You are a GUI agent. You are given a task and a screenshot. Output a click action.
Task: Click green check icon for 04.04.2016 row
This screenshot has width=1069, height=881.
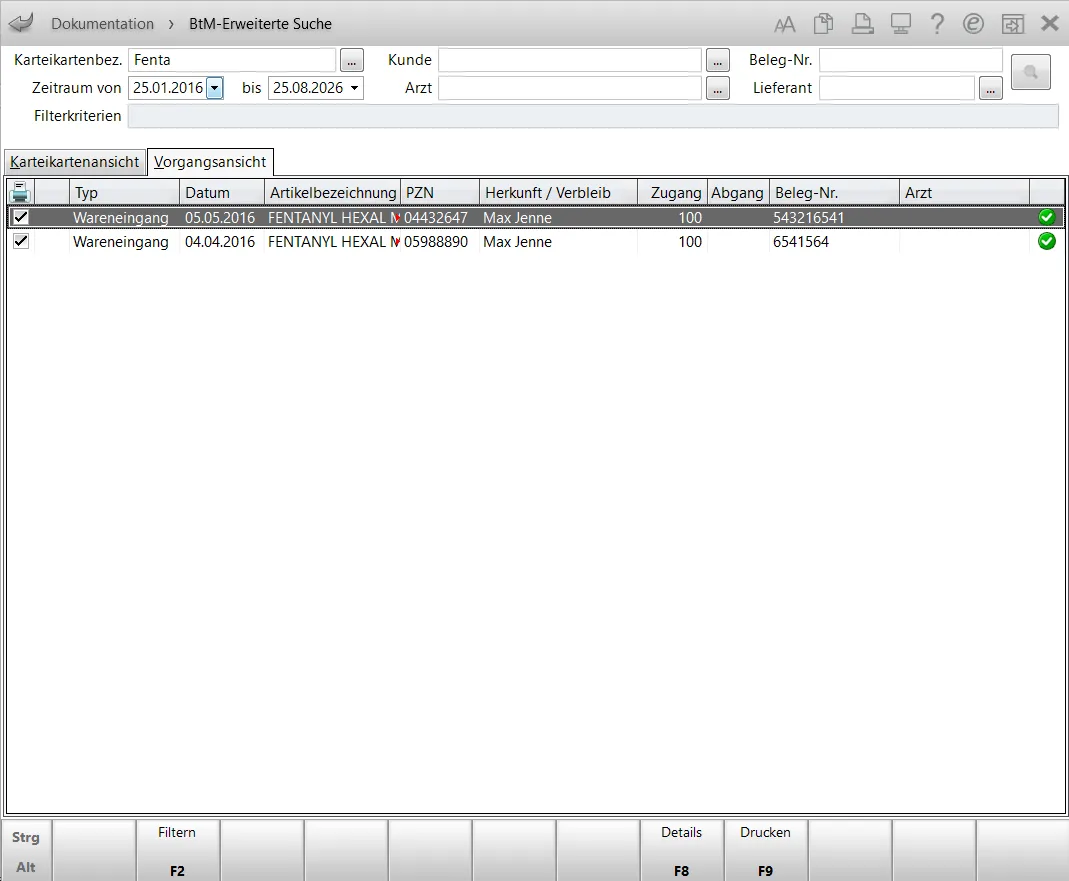click(x=1047, y=241)
